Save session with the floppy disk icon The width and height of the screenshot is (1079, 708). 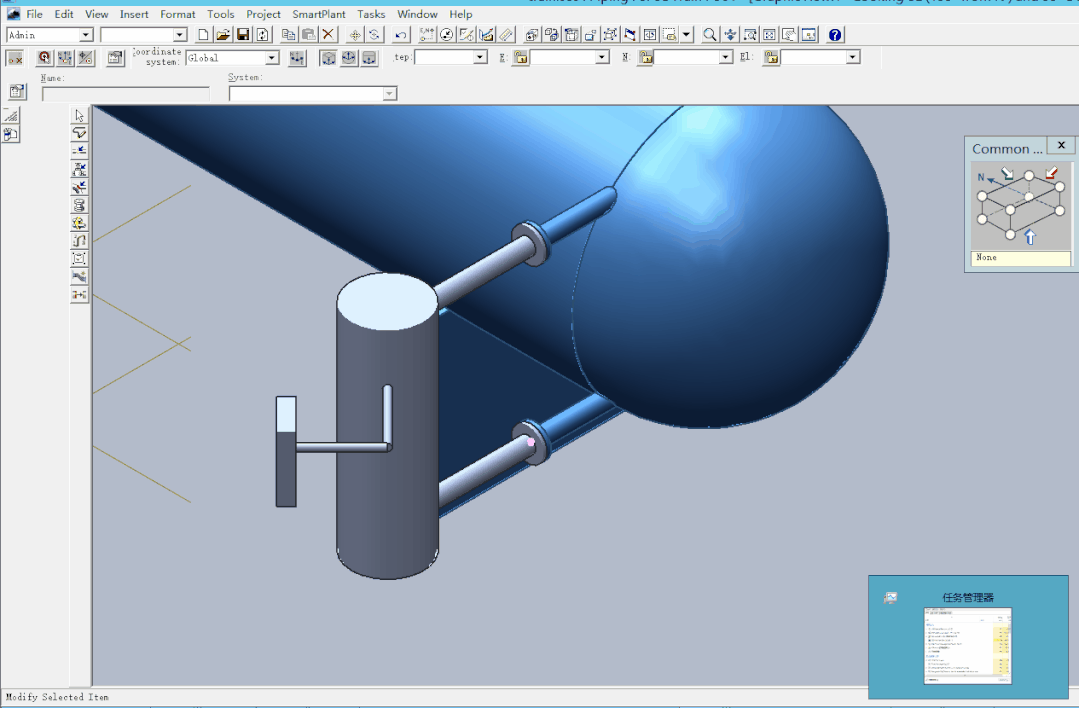click(x=243, y=34)
